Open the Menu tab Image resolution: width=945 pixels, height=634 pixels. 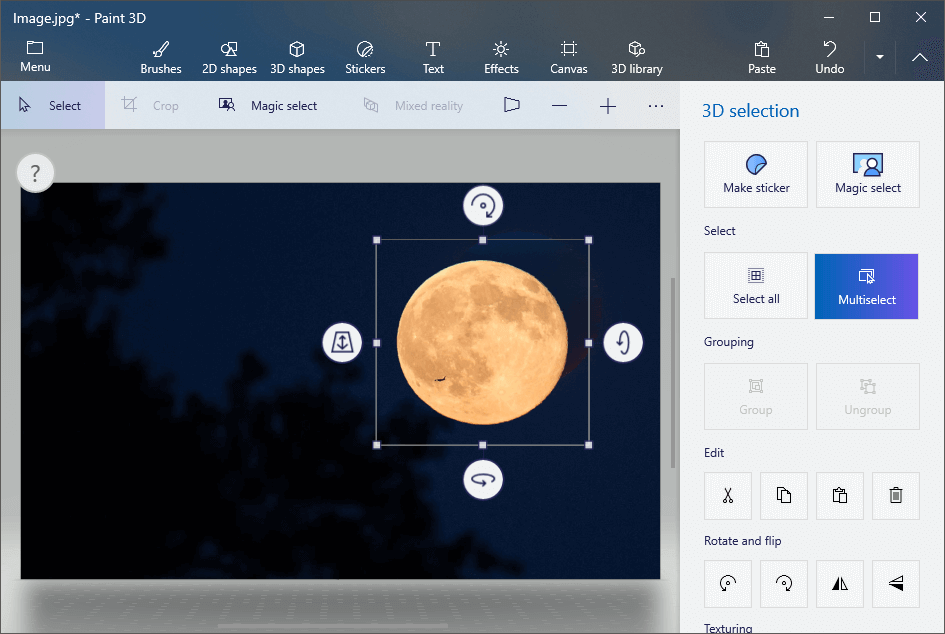pos(35,57)
